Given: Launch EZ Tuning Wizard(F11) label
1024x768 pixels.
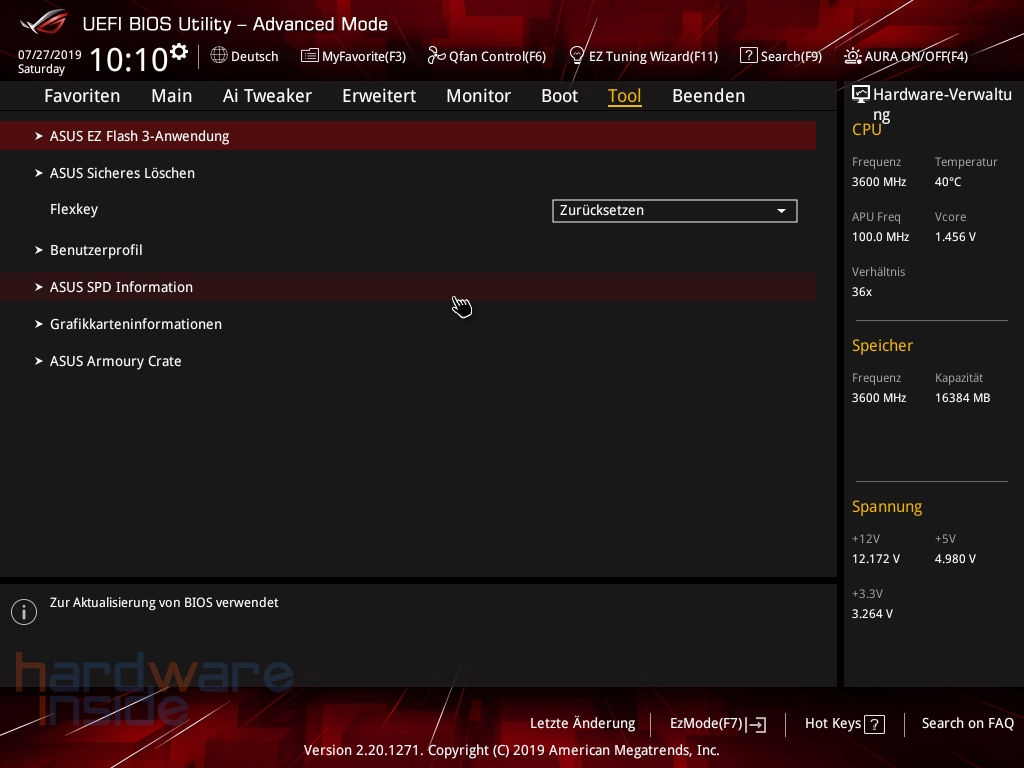Looking at the screenshot, I should 654,57.
